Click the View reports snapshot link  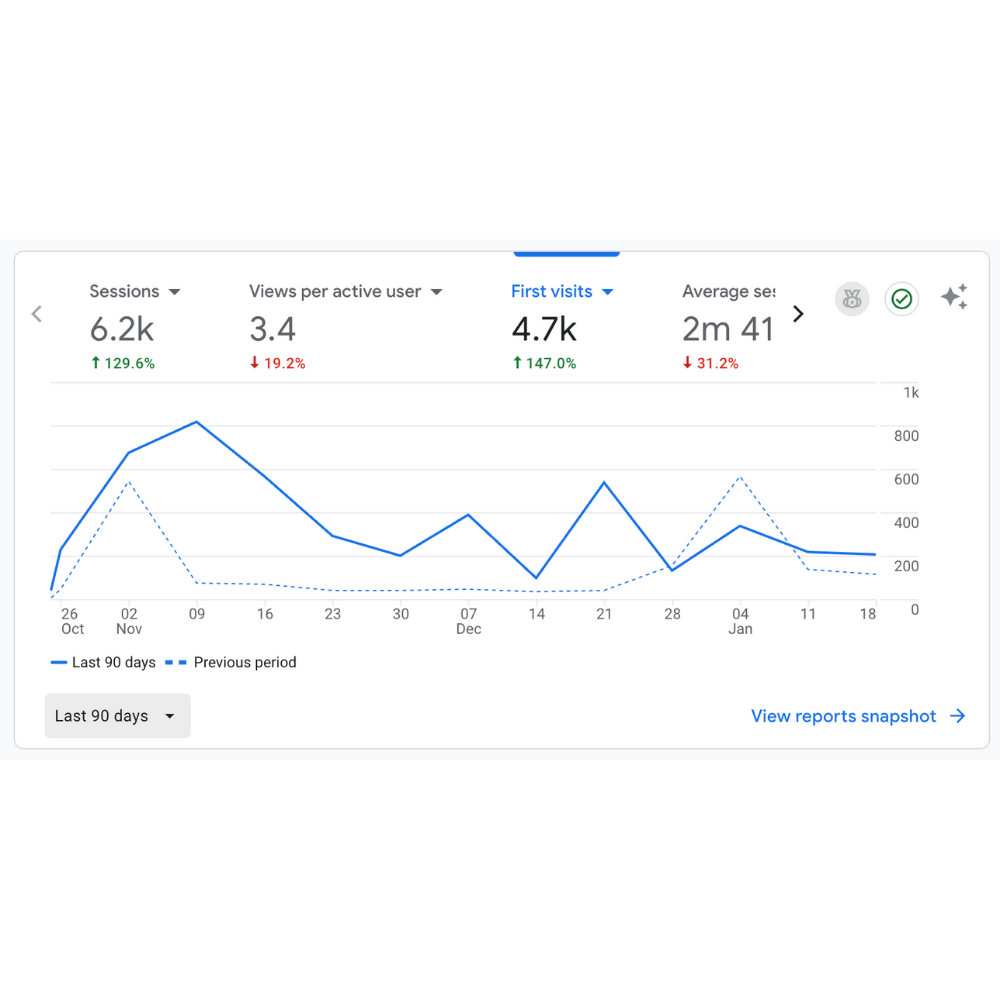click(x=843, y=716)
